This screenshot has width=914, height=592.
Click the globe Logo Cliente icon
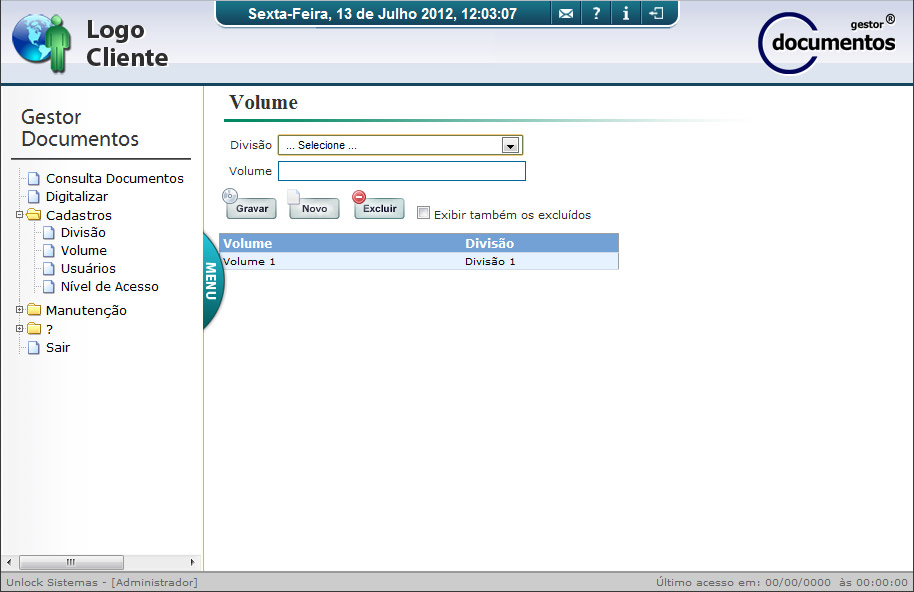pyautogui.click(x=42, y=43)
